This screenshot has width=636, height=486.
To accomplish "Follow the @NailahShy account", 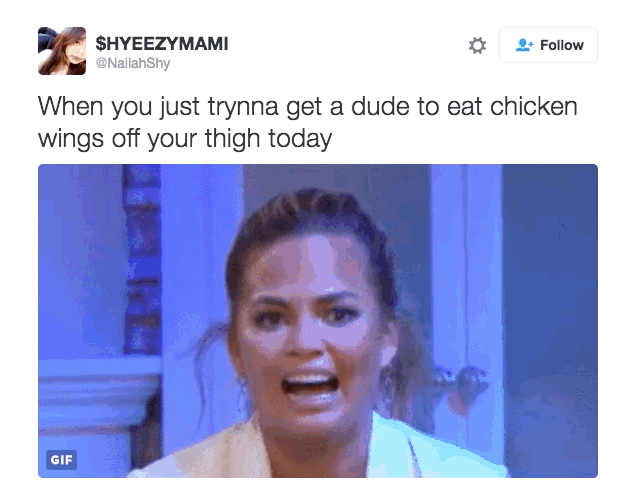I will pos(548,45).
